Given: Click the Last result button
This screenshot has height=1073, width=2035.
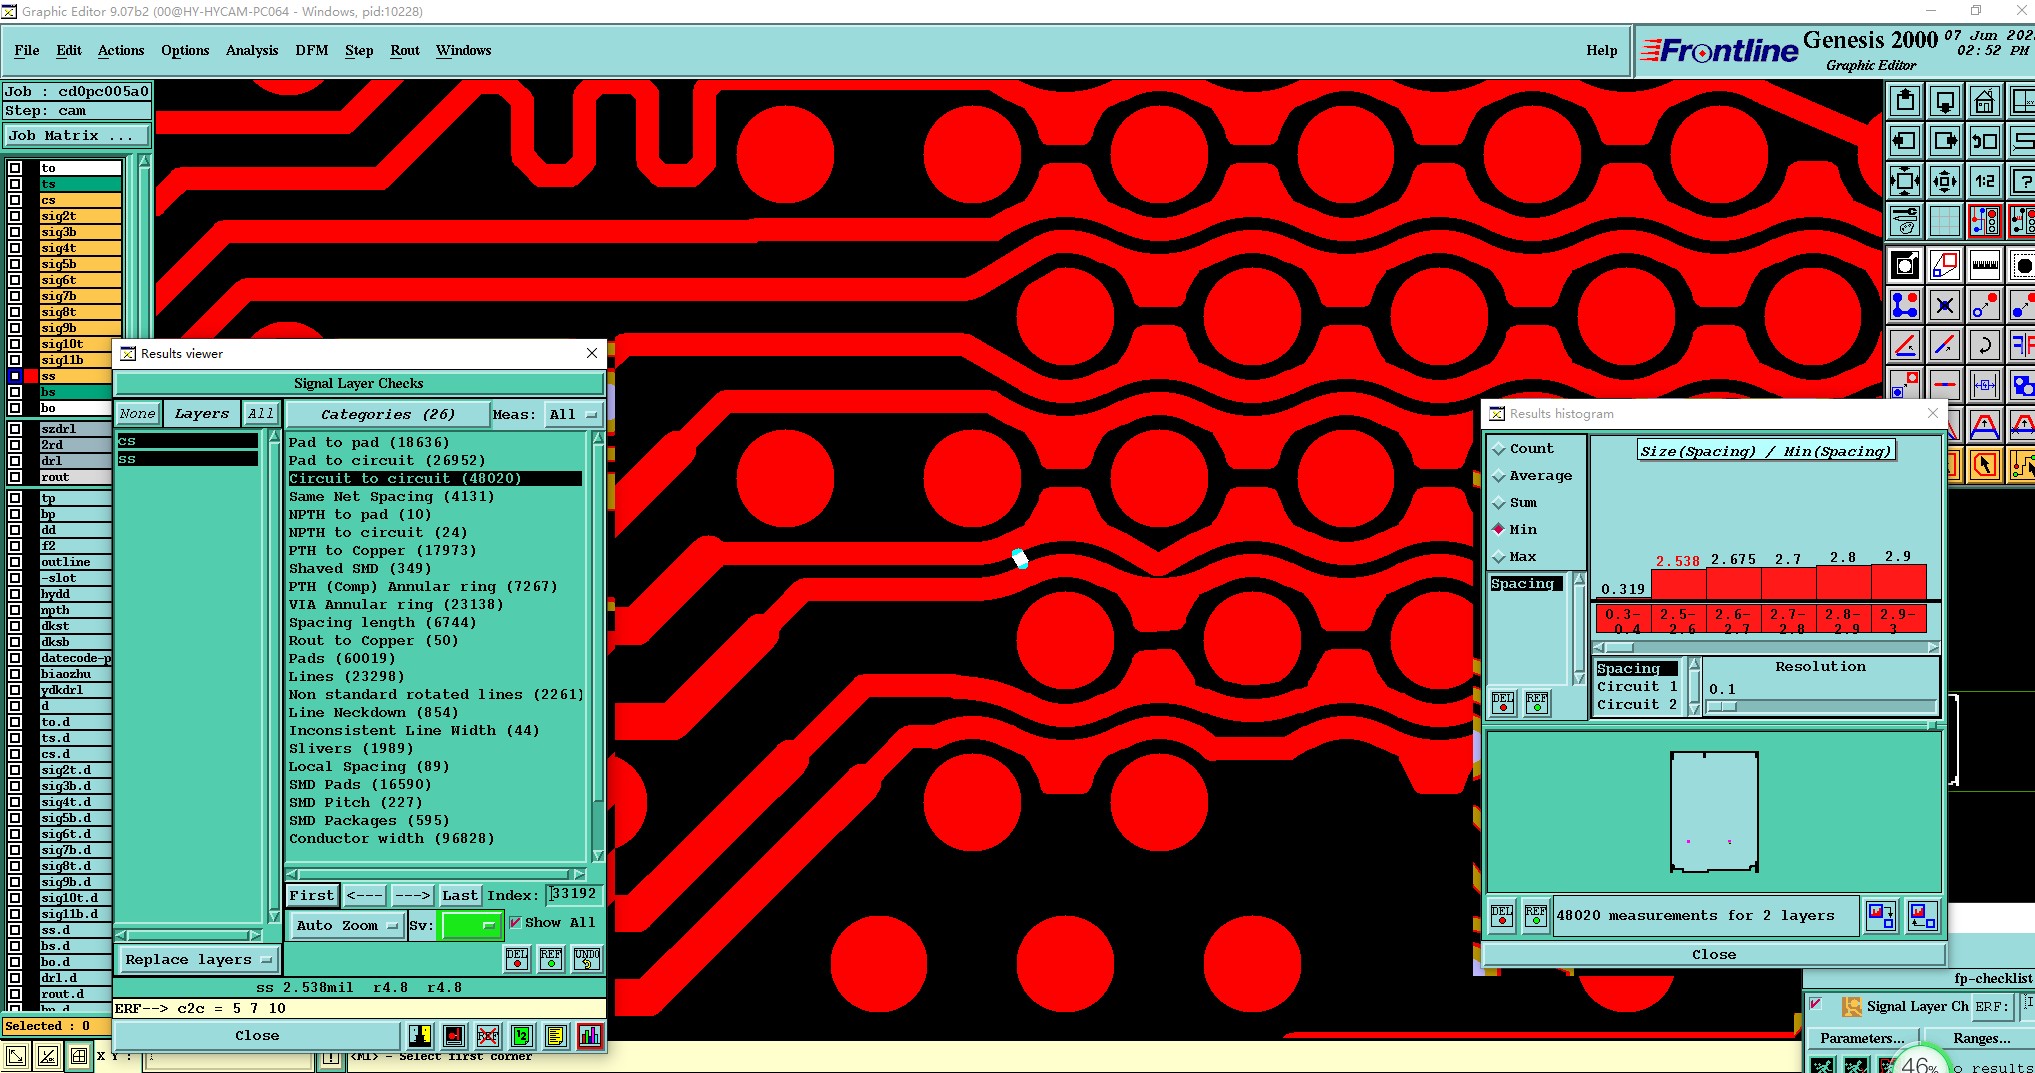Looking at the screenshot, I should click(460, 895).
